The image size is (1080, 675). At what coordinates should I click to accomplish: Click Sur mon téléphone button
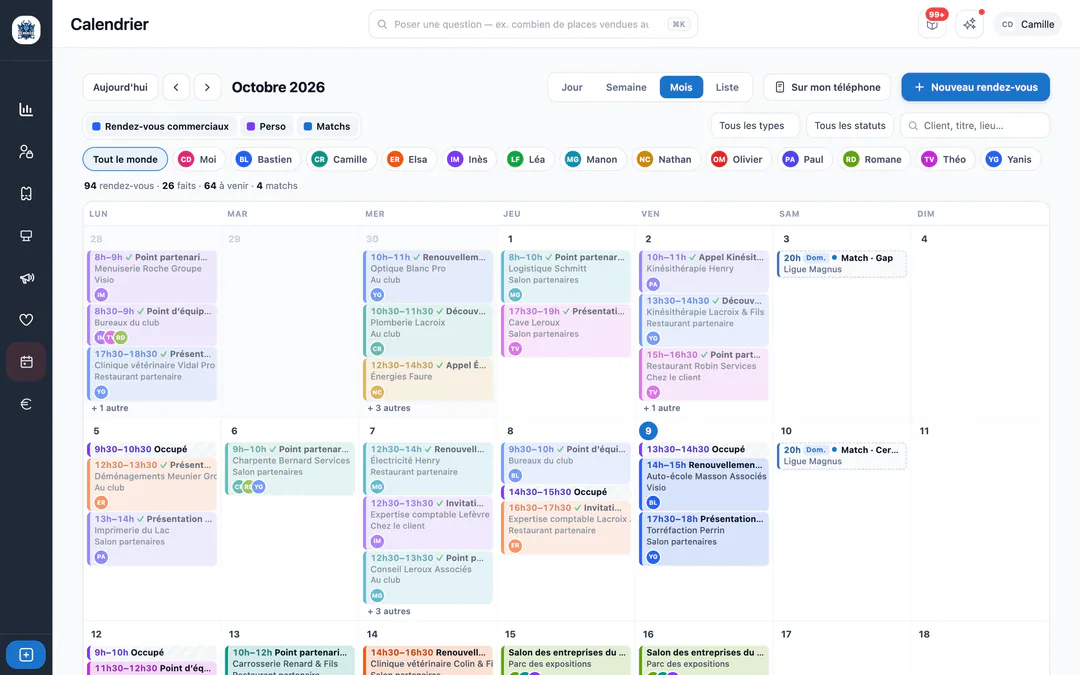coord(827,87)
